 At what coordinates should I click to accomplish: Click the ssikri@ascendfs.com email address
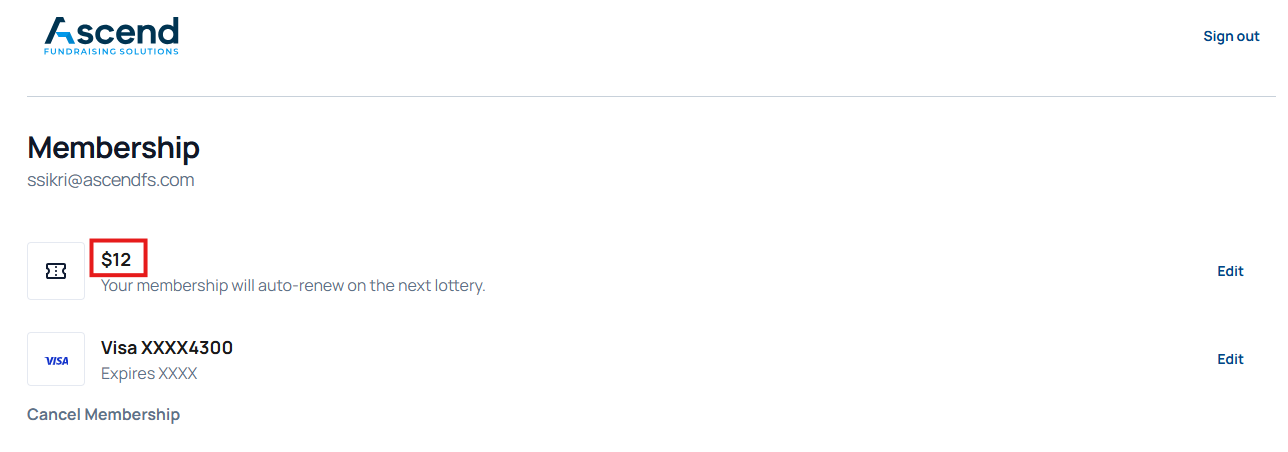pos(110,180)
